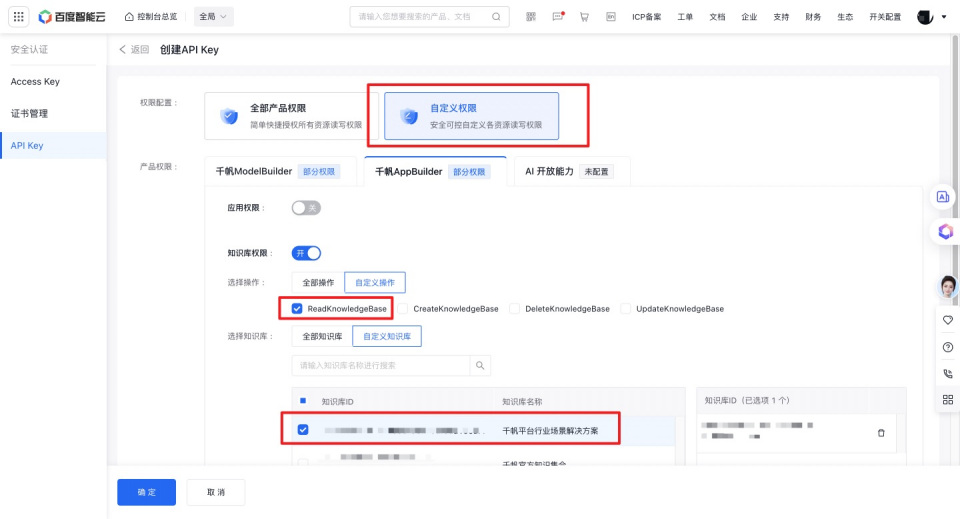Click the language switch icon in header

point(610,17)
